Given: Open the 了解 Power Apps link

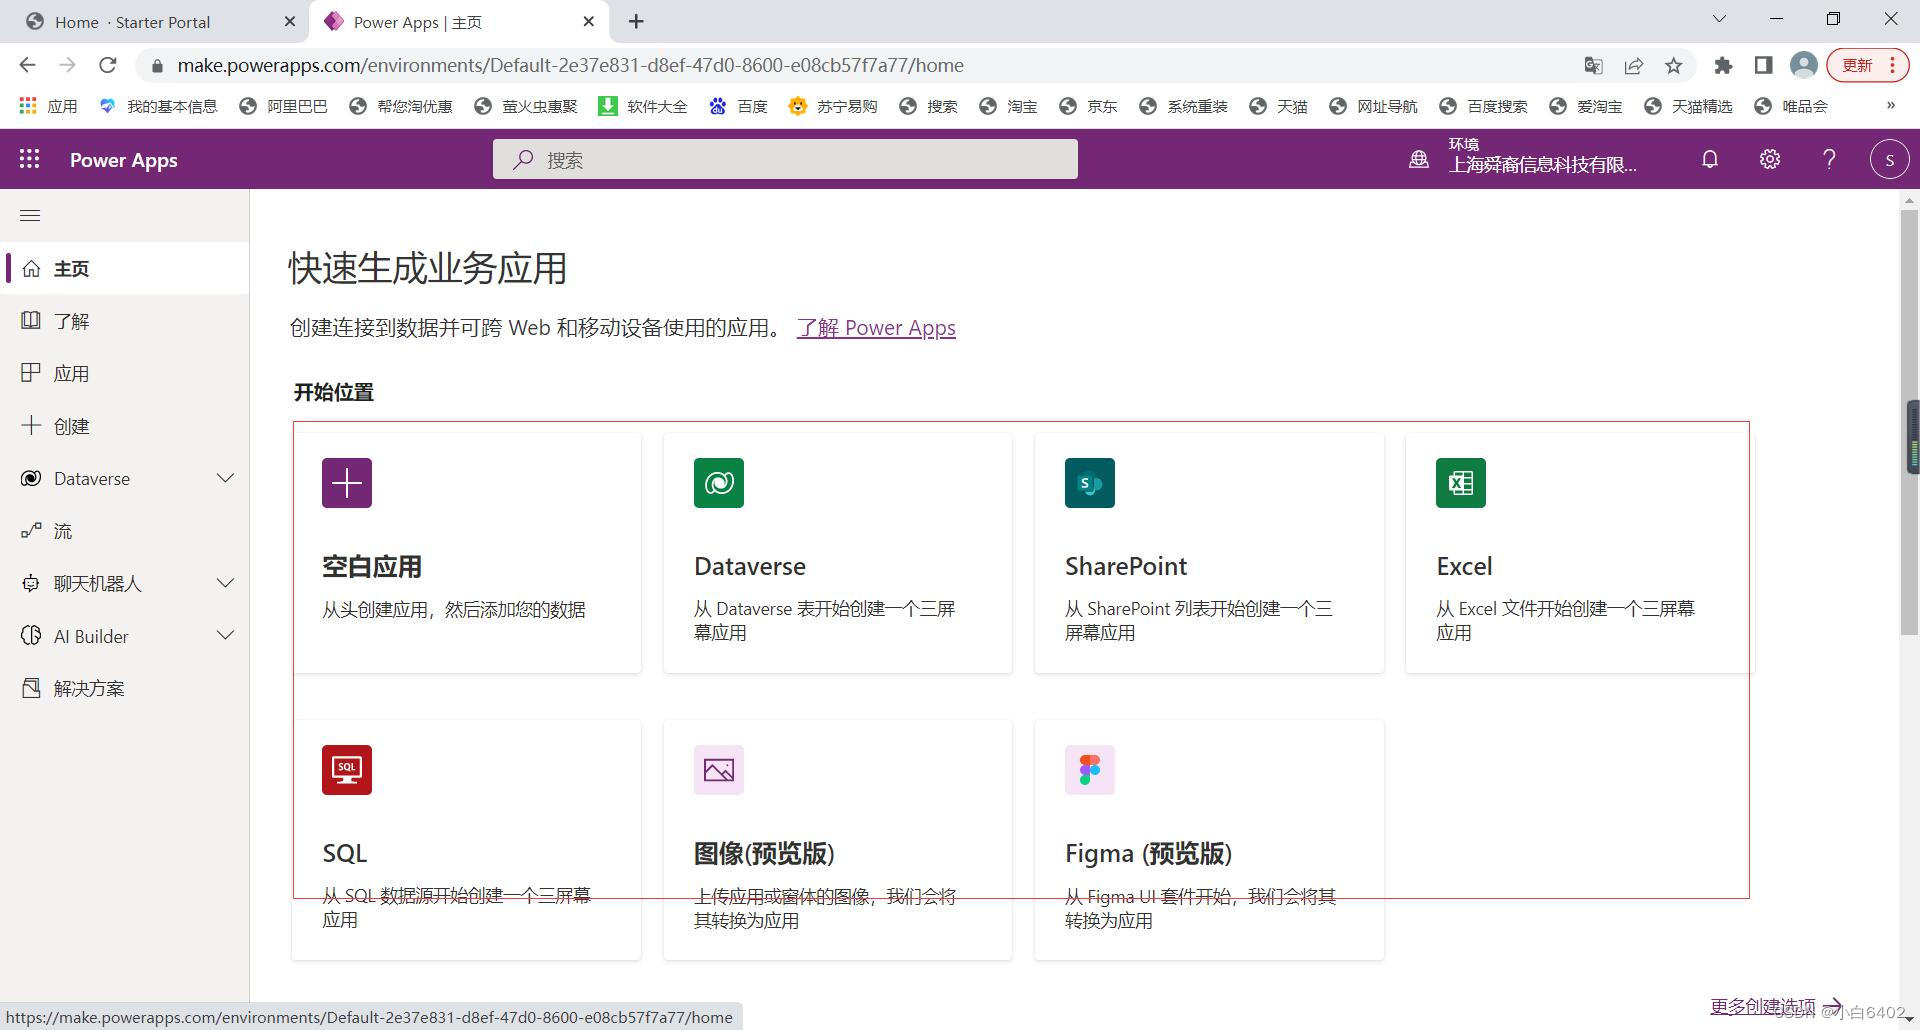Looking at the screenshot, I should pyautogui.click(x=876, y=328).
